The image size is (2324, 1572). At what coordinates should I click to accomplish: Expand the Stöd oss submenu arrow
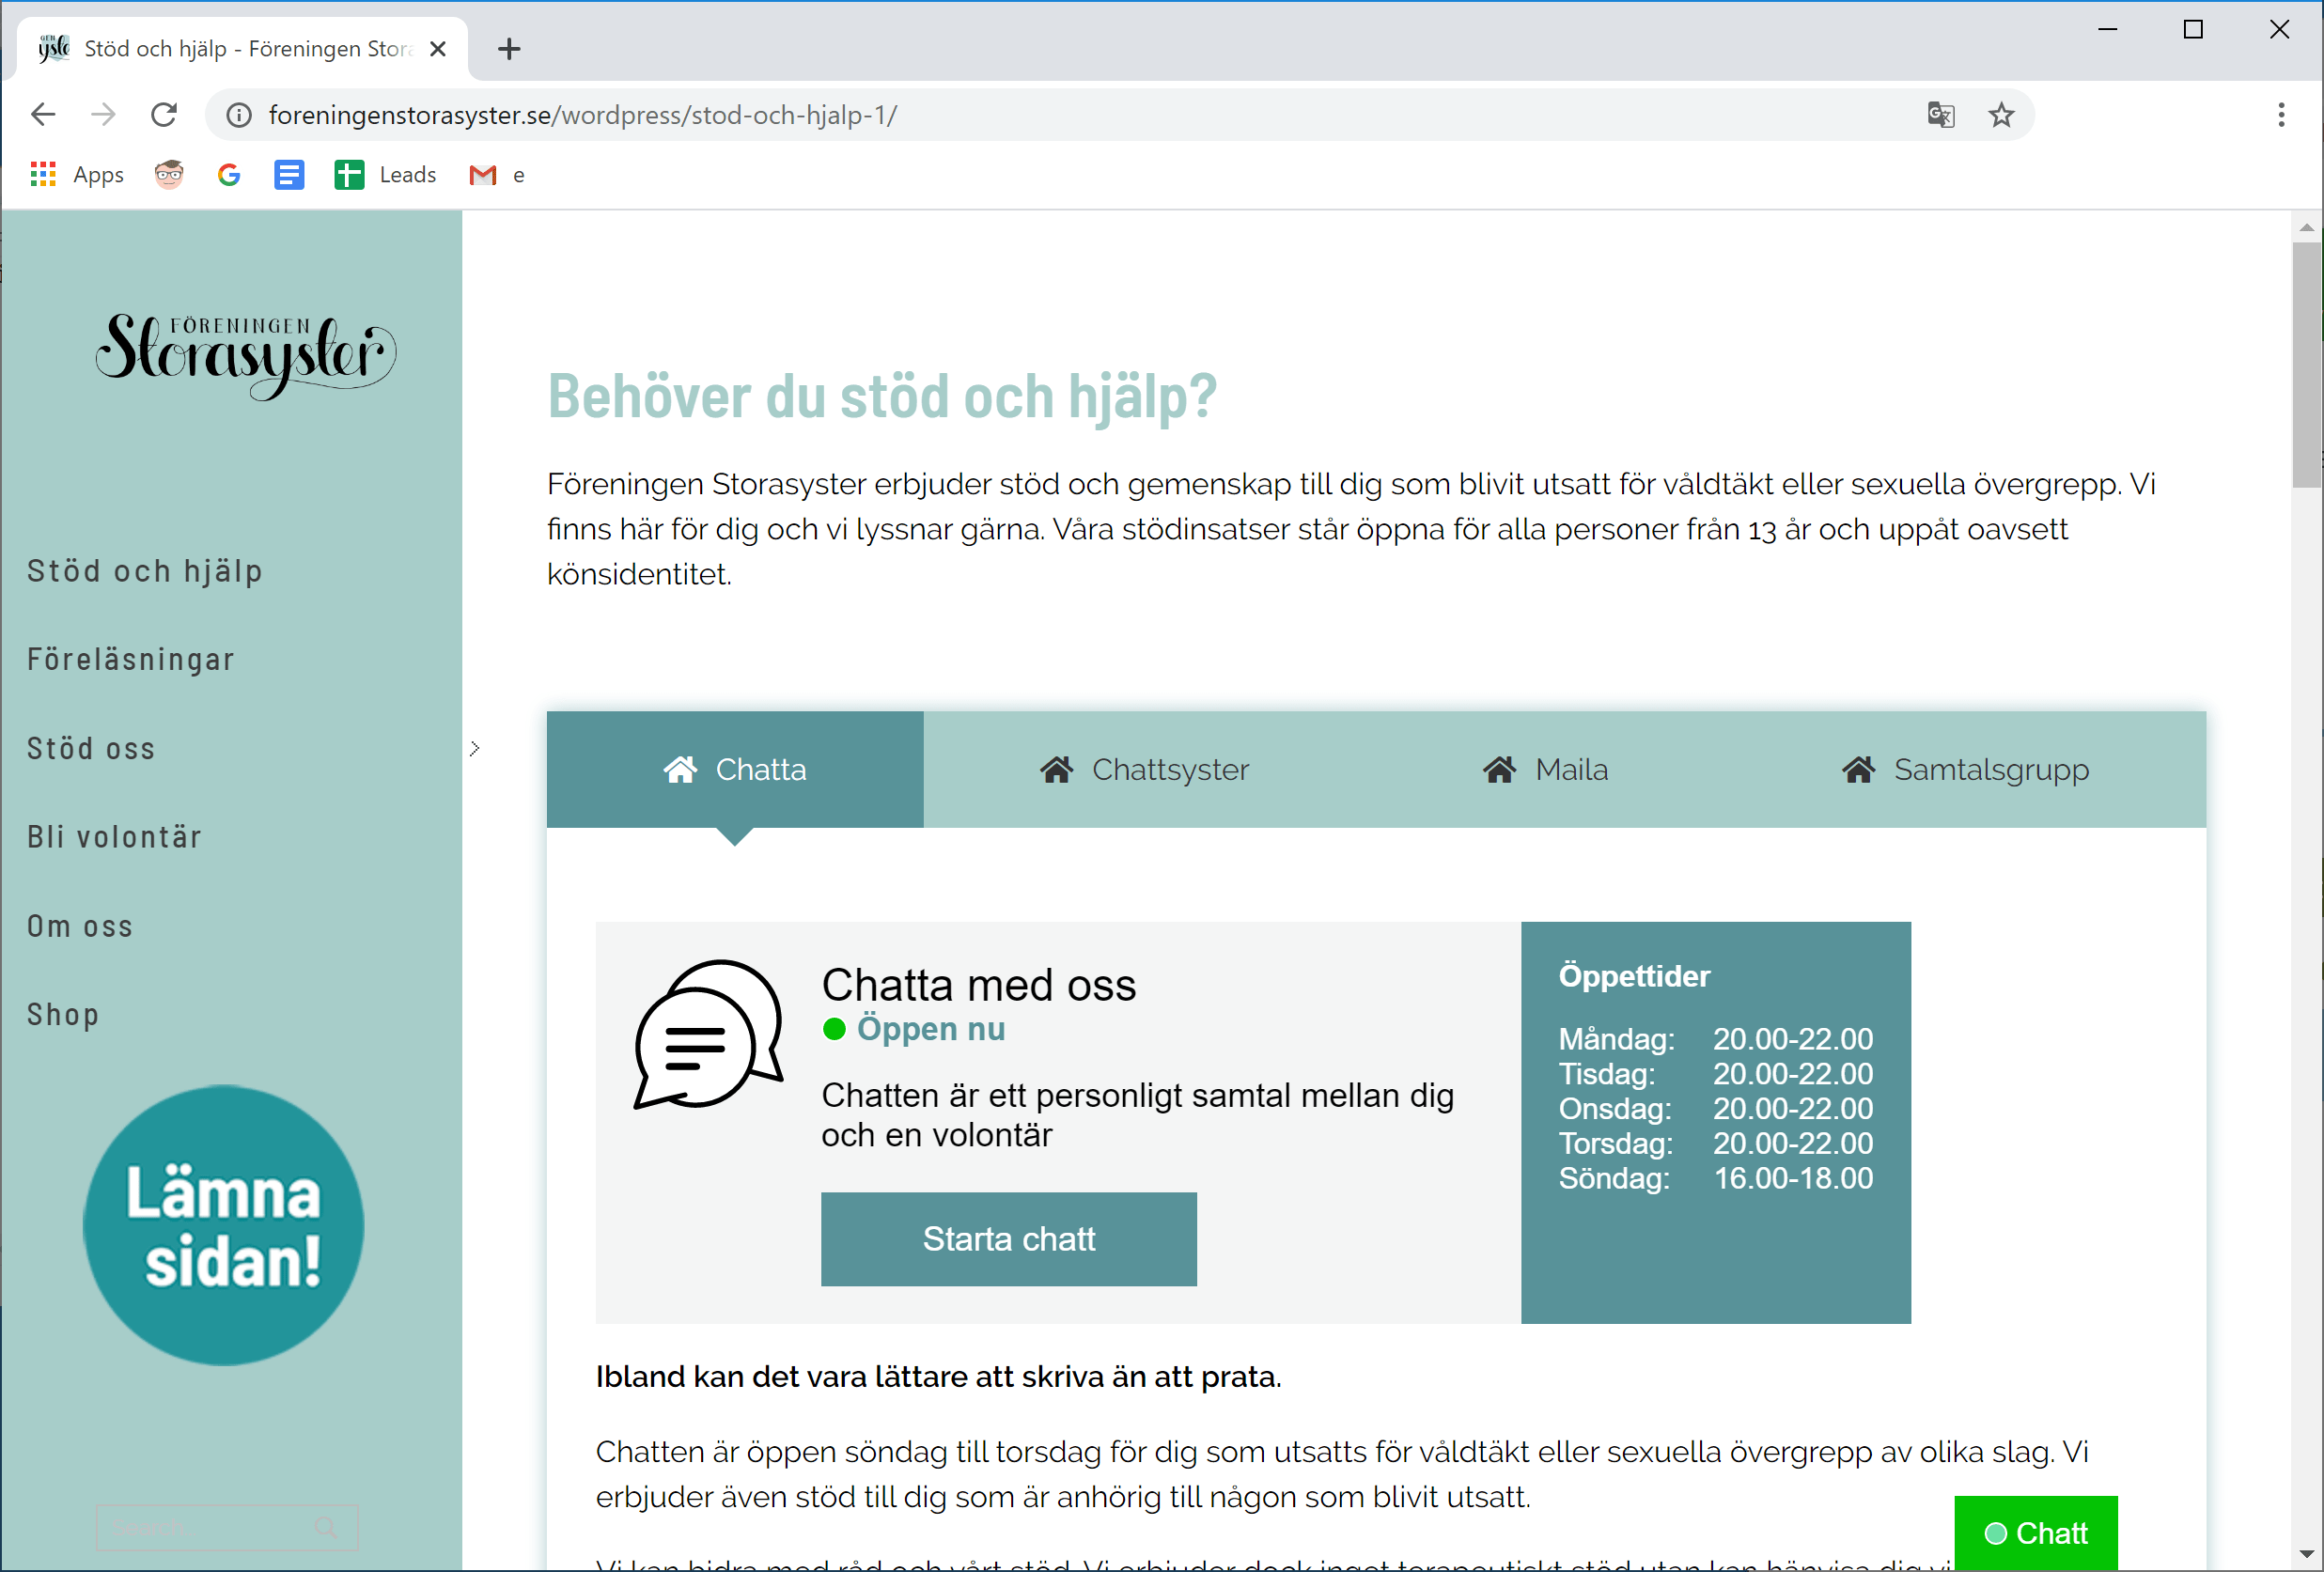pos(475,748)
